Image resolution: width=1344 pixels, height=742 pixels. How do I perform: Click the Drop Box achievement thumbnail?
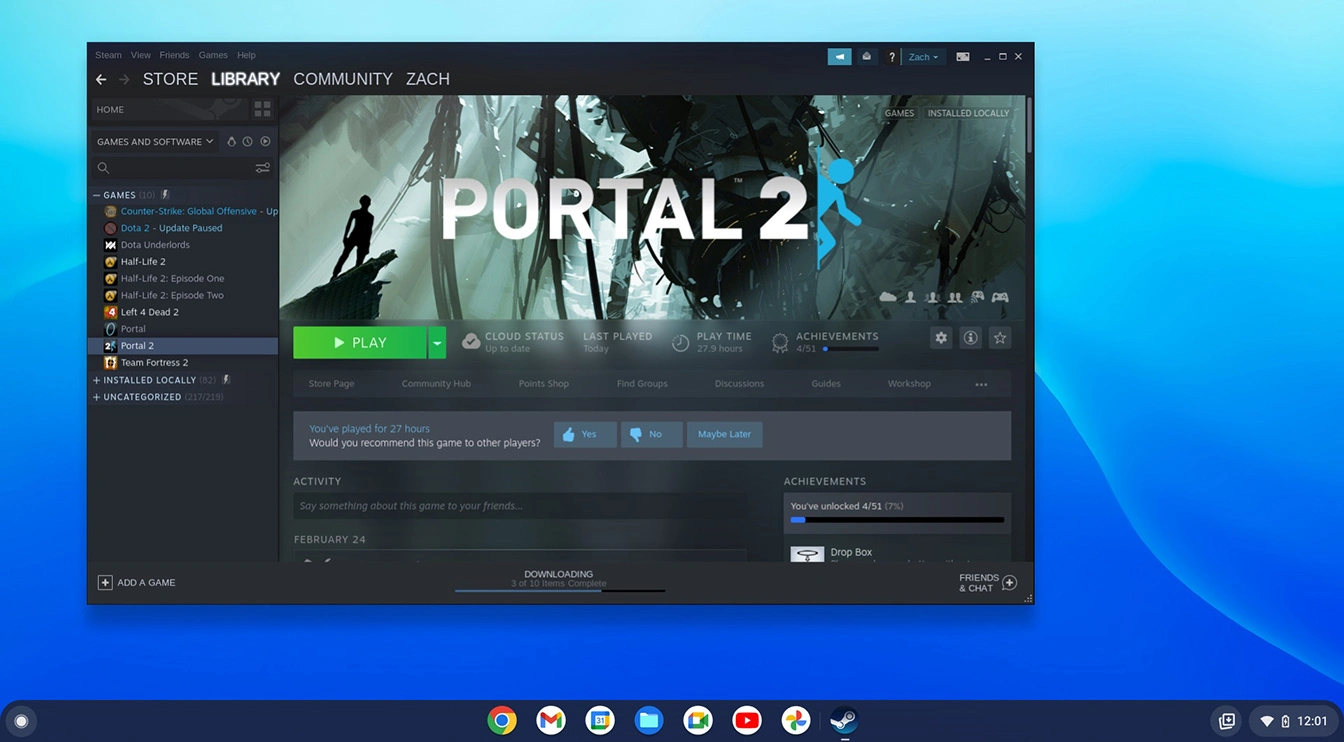[x=807, y=553]
